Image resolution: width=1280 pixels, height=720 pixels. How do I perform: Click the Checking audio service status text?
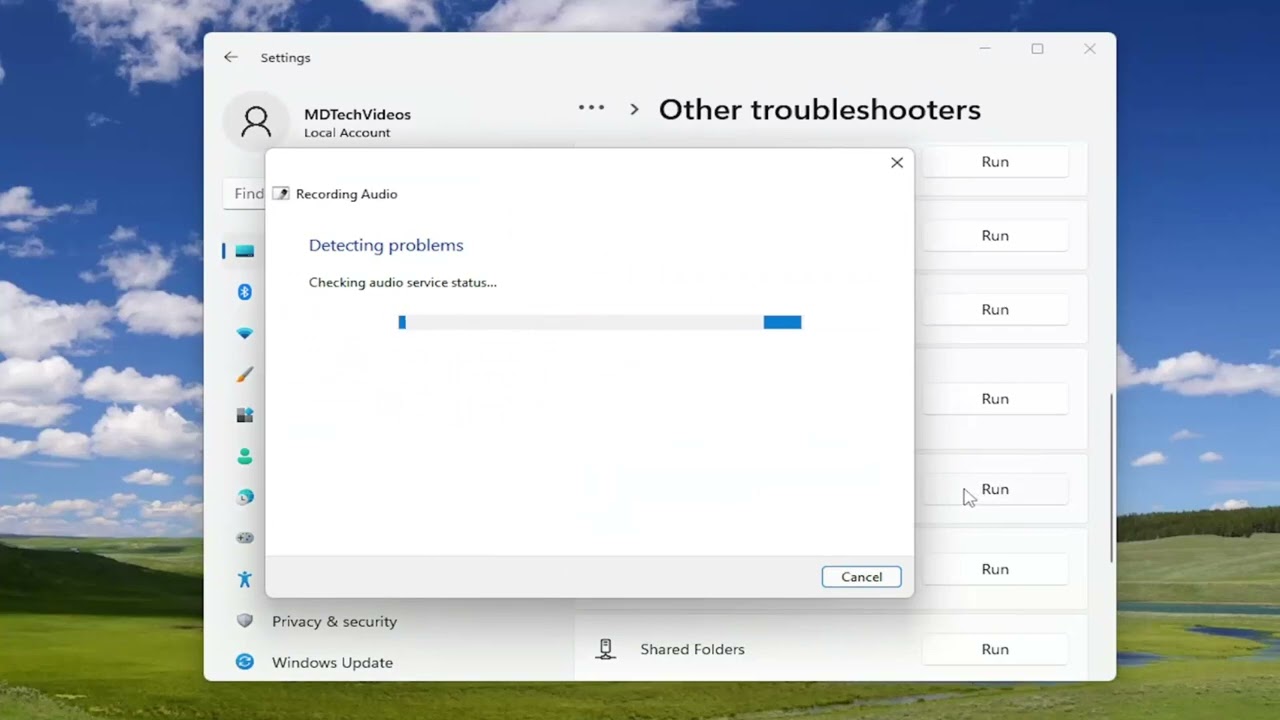click(x=402, y=282)
